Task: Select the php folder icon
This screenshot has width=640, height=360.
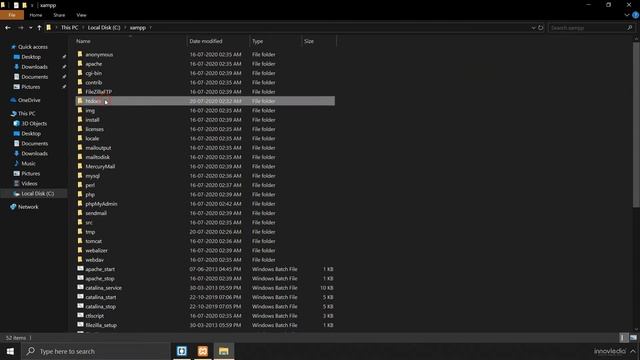Action: [80, 194]
